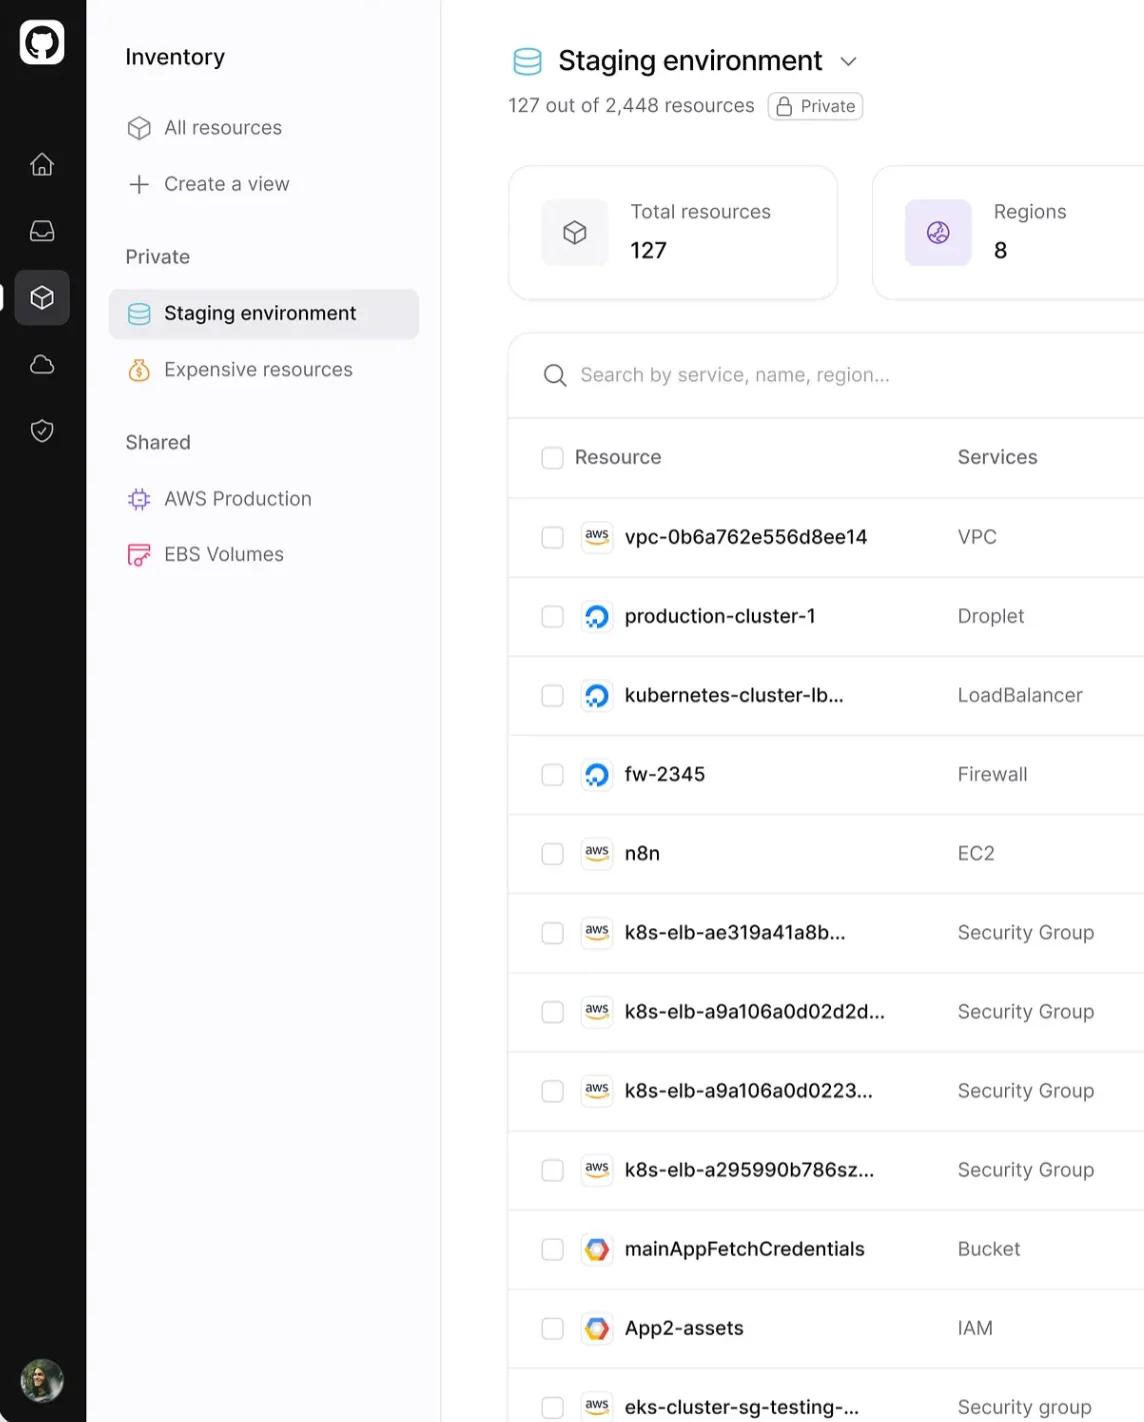Check the fw-2345 row checkbox
The height and width of the screenshot is (1422, 1144).
click(x=552, y=774)
